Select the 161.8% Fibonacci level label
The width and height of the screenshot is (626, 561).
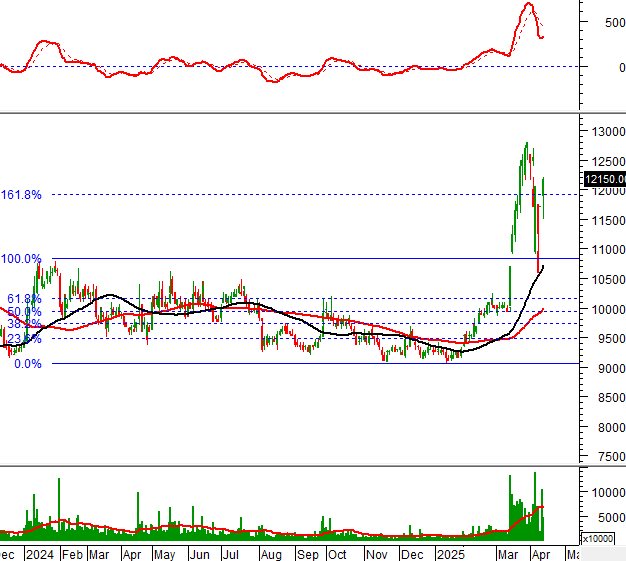(21, 195)
